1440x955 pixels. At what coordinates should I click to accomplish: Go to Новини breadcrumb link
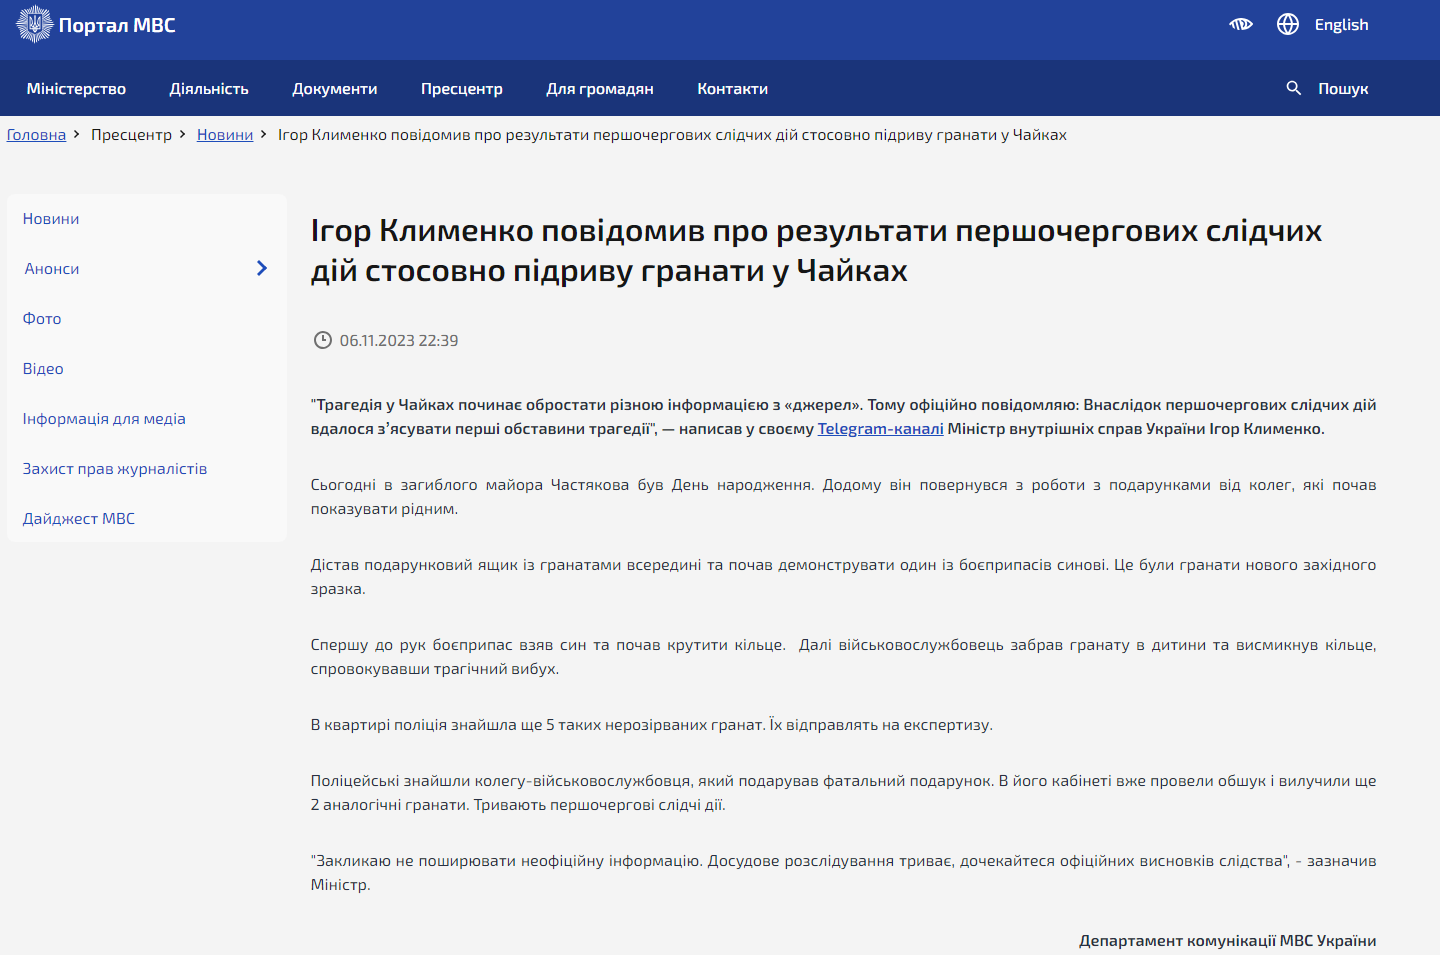(225, 135)
